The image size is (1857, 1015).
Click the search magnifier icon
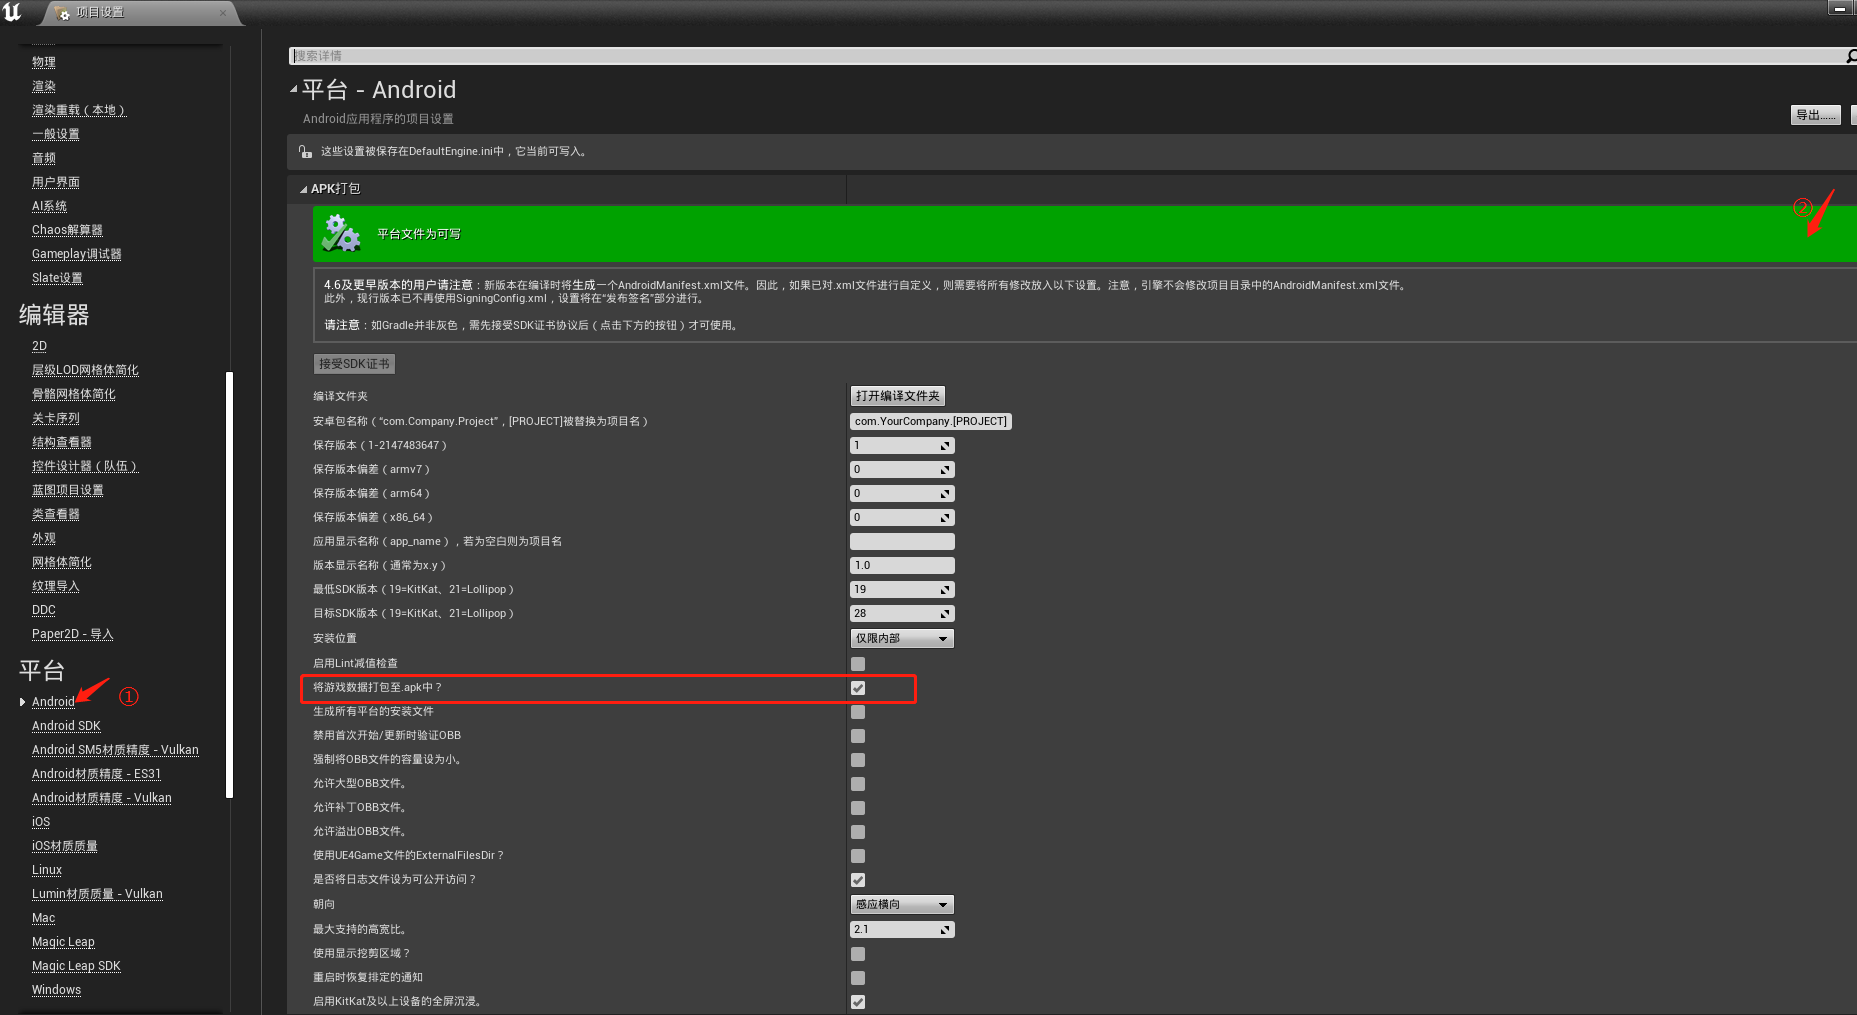[1851, 56]
